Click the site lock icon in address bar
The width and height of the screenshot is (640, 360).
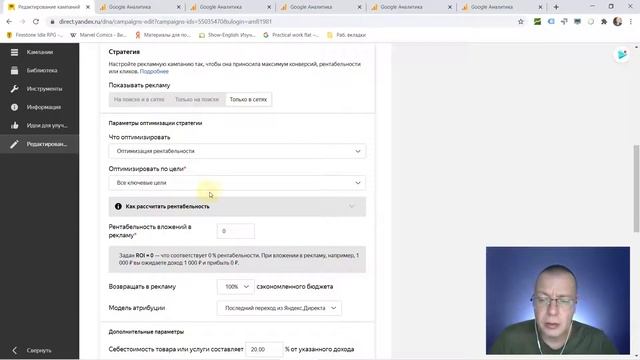pyautogui.click(x=52, y=22)
